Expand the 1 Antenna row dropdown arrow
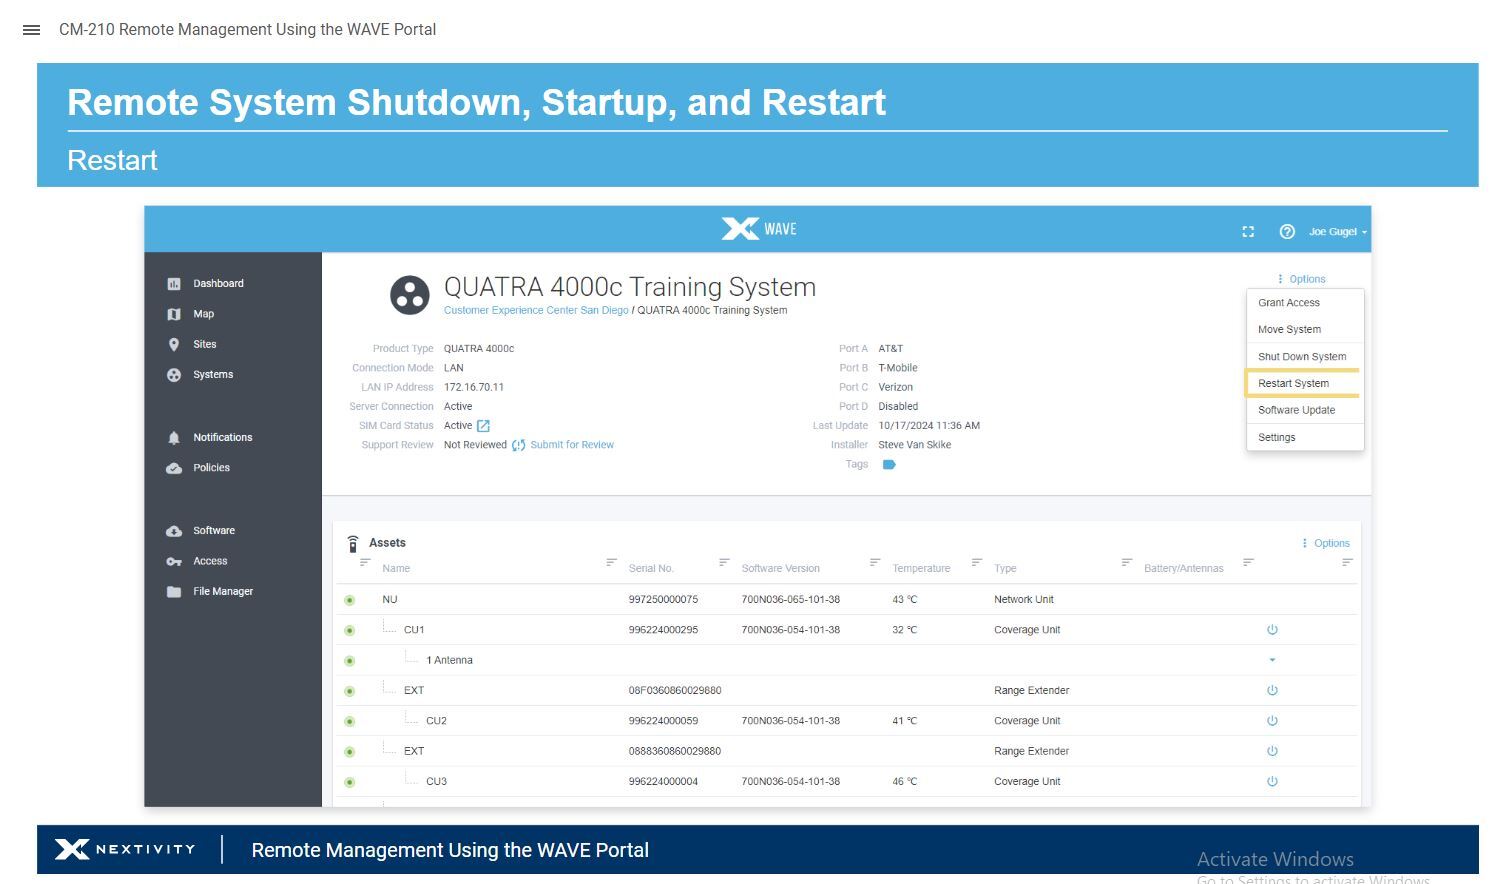The image size is (1499, 884). click(x=1272, y=660)
